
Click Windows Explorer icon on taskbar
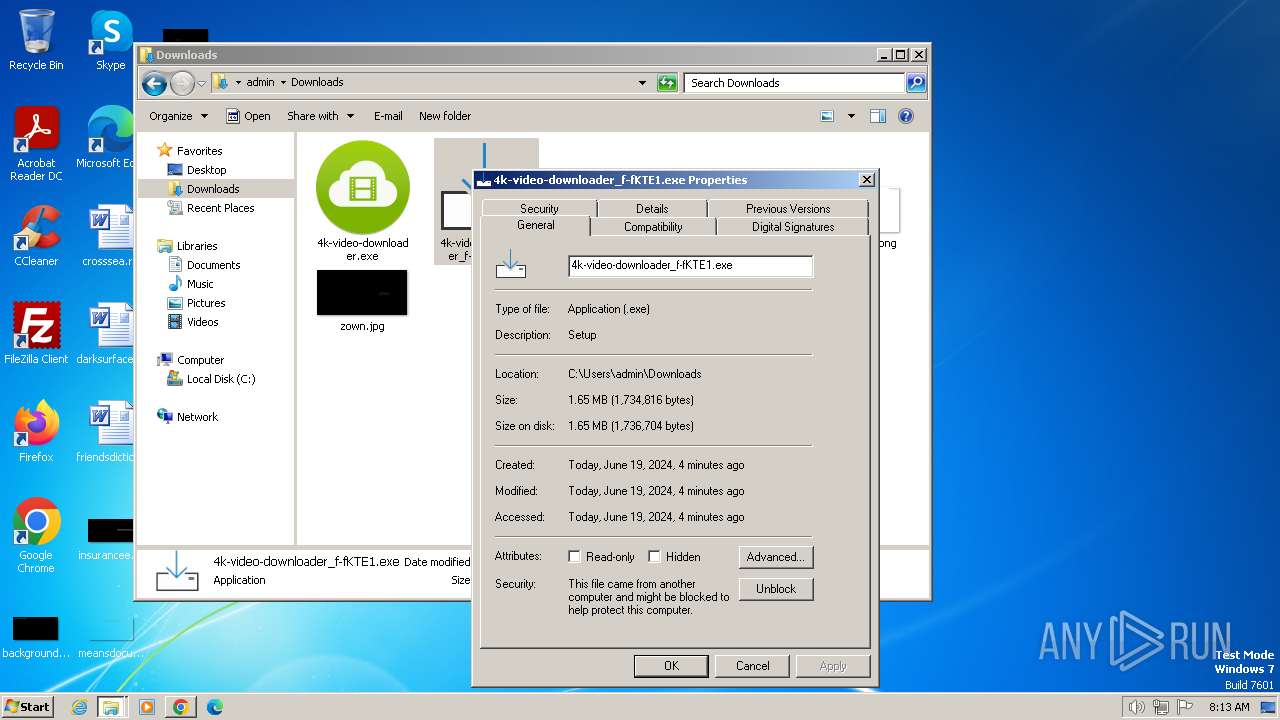click(x=111, y=707)
